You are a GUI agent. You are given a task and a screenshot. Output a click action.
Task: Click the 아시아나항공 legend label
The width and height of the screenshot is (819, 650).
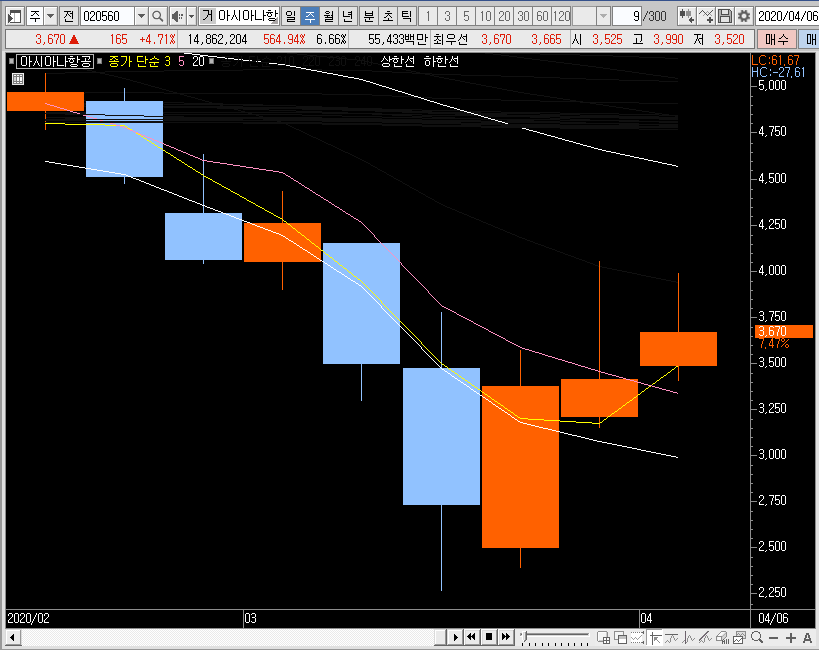pos(55,62)
